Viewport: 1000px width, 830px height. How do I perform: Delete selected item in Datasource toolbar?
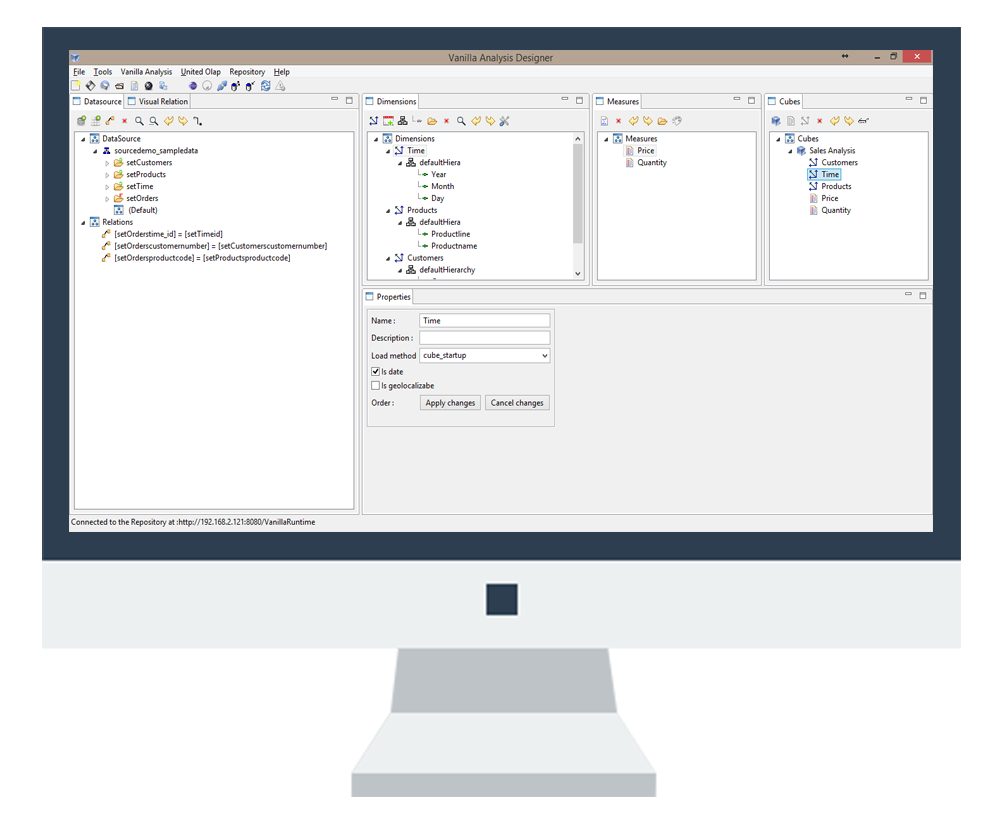124,121
